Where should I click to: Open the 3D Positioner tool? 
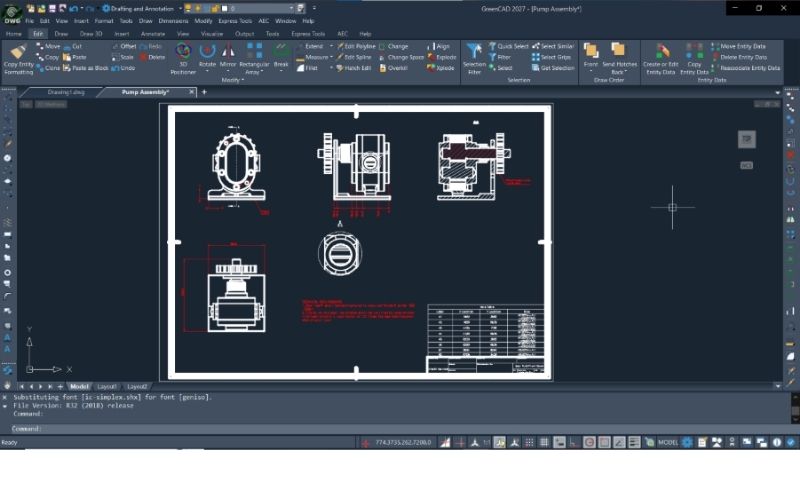coord(183,51)
